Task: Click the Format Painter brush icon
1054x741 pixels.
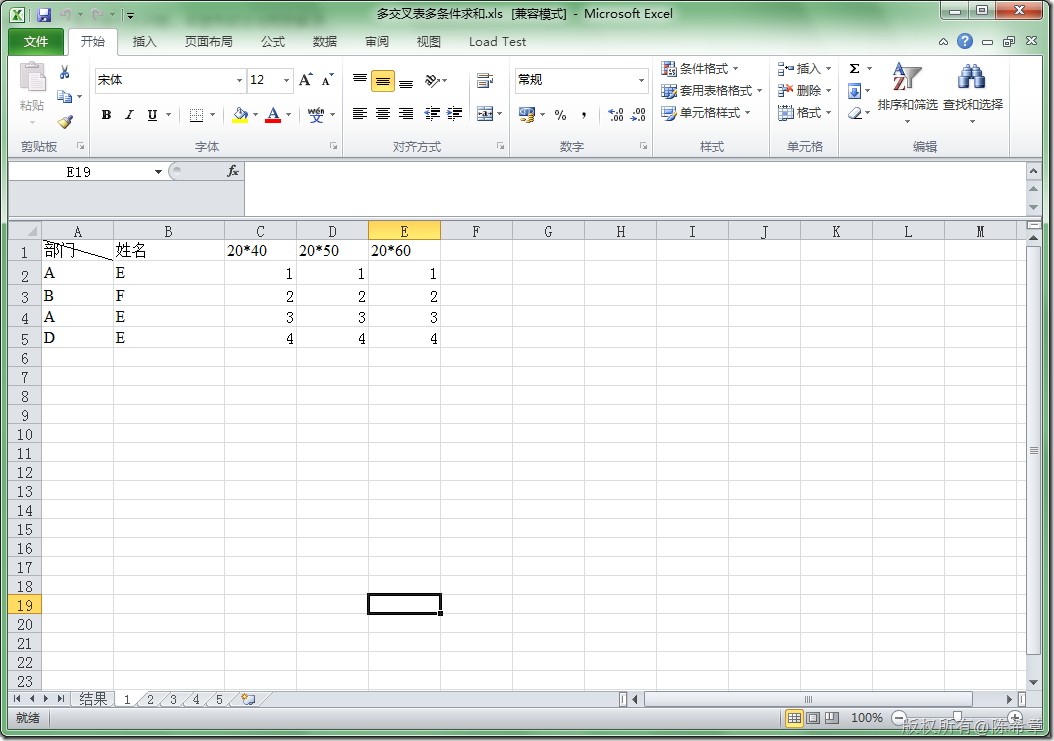Action: 65,122
